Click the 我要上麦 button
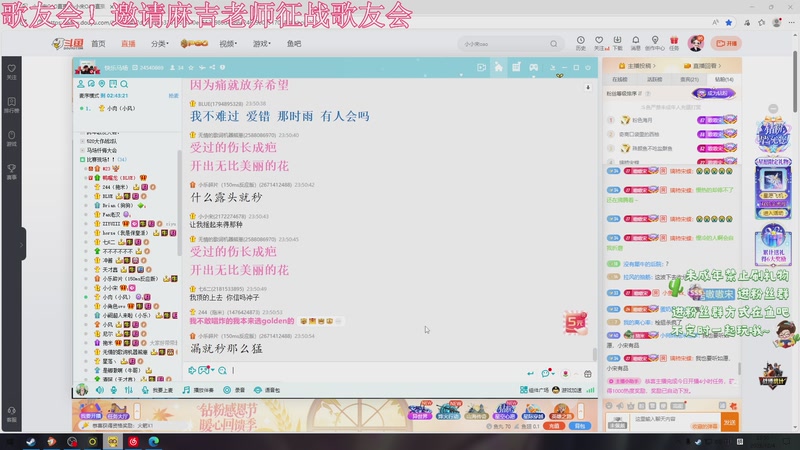 [158, 390]
